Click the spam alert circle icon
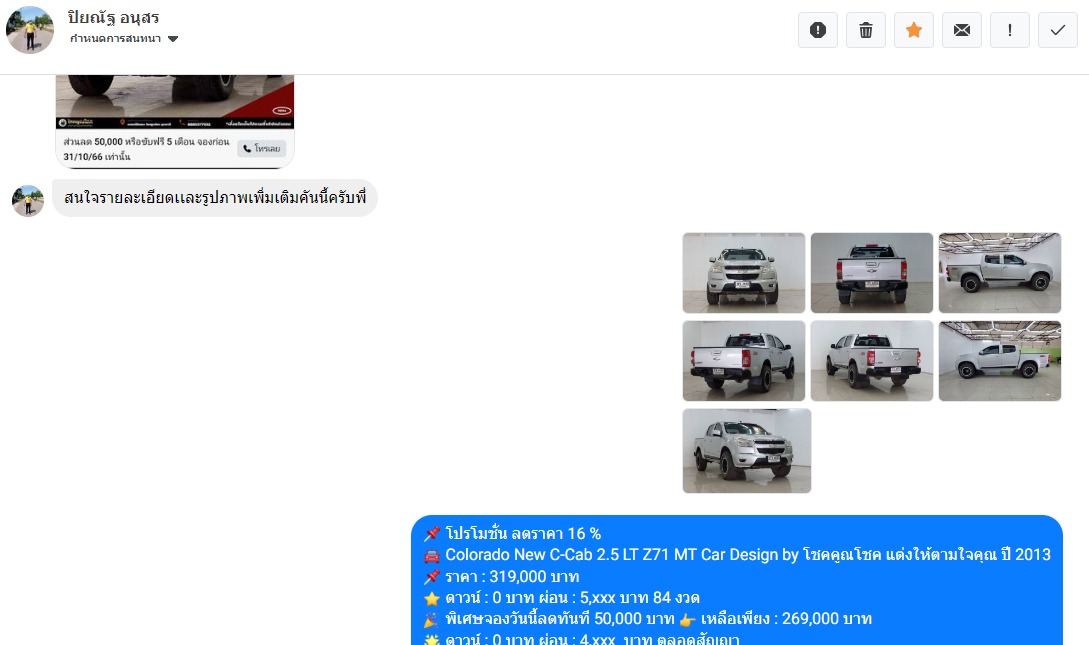1089x645 pixels. (x=817, y=30)
